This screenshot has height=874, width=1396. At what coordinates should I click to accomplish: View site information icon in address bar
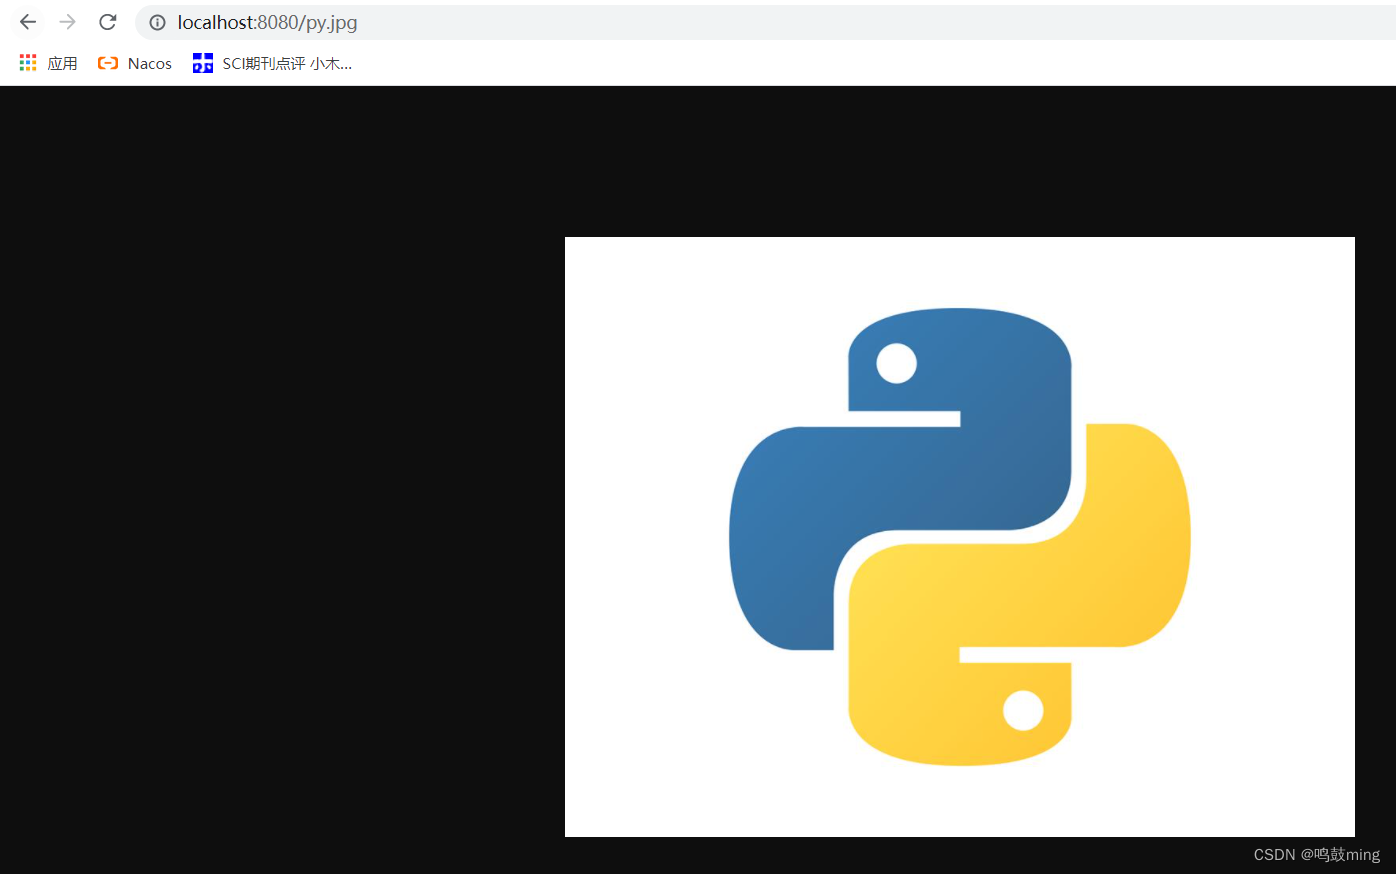(157, 22)
